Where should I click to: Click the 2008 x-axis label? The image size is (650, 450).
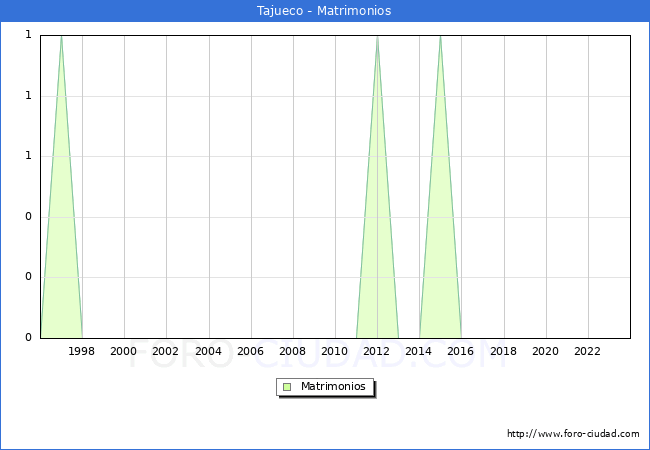tap(293, 351)
